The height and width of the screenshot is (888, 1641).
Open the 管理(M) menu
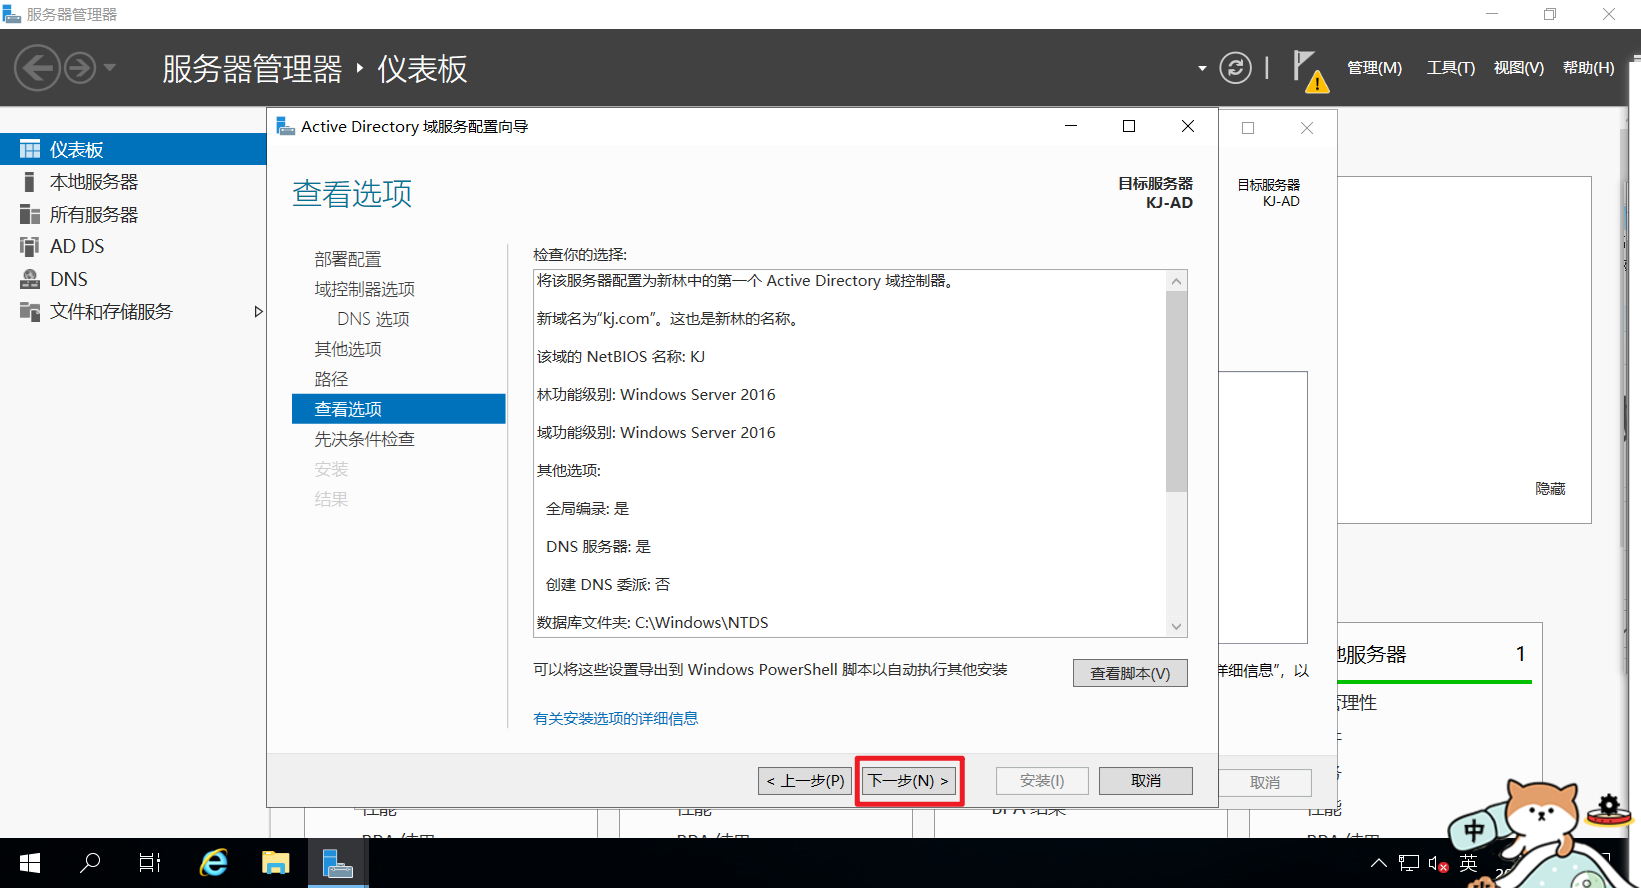[1374, 68]
